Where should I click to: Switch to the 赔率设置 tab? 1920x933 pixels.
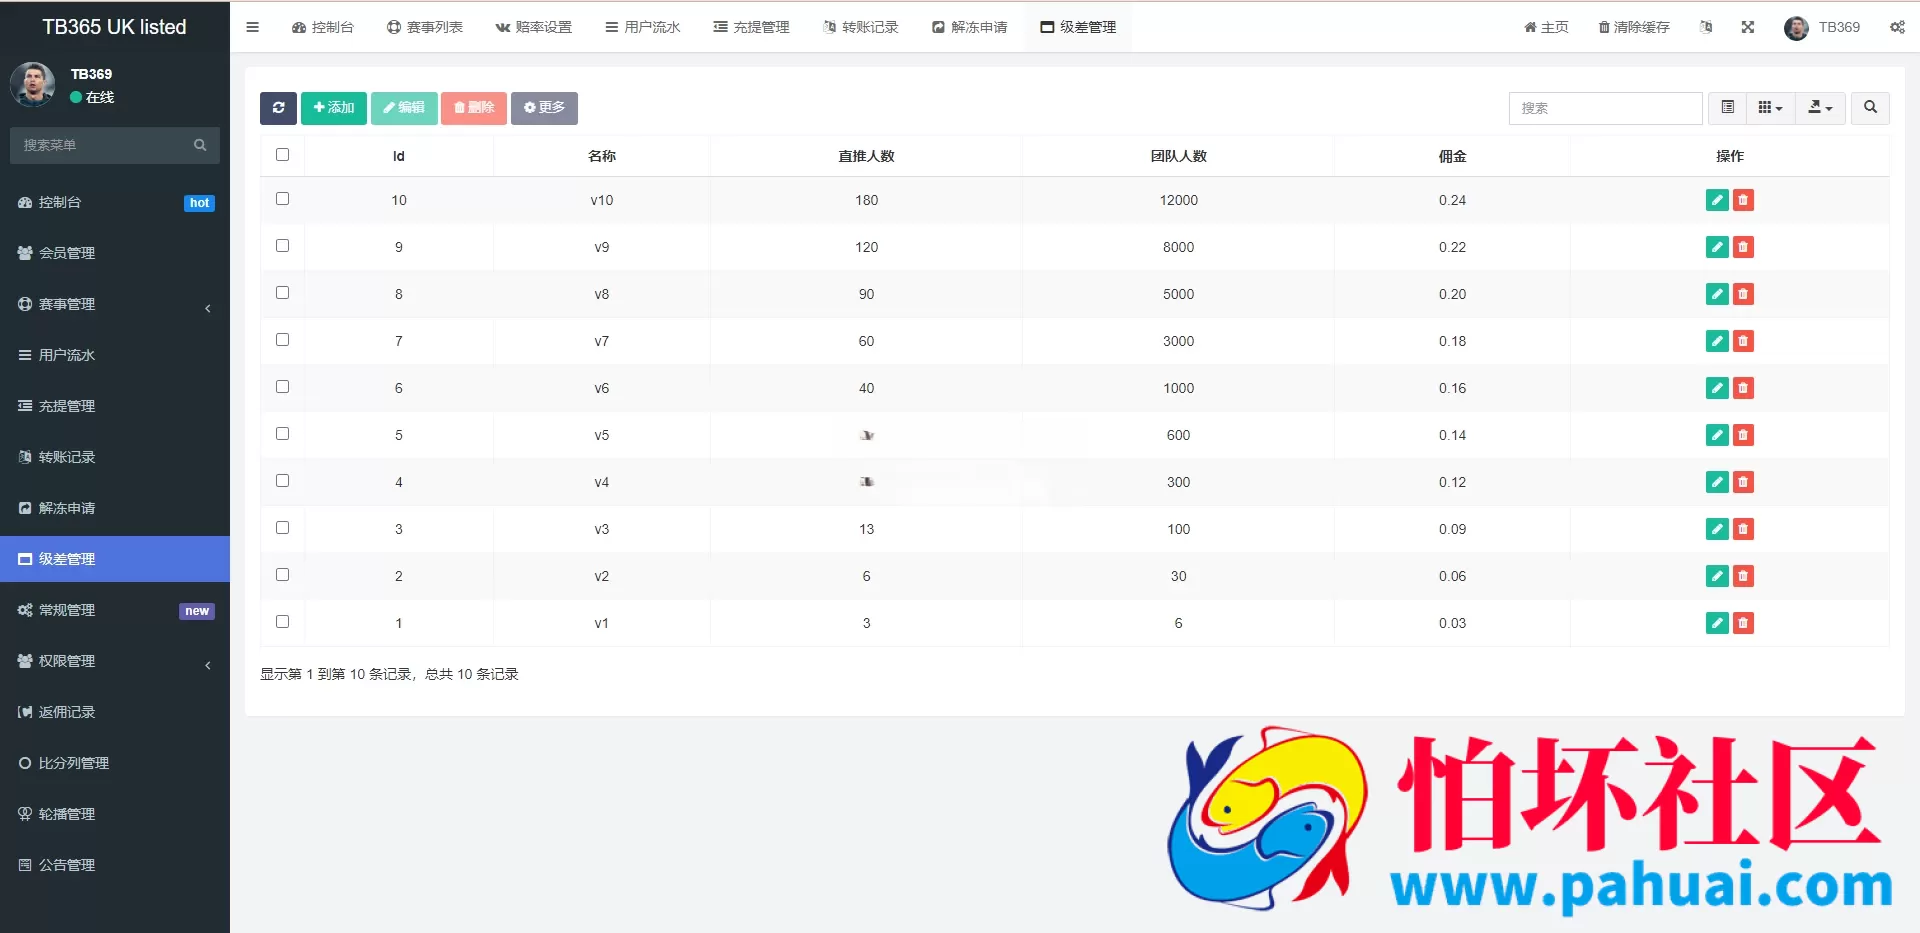click(534, 27)
